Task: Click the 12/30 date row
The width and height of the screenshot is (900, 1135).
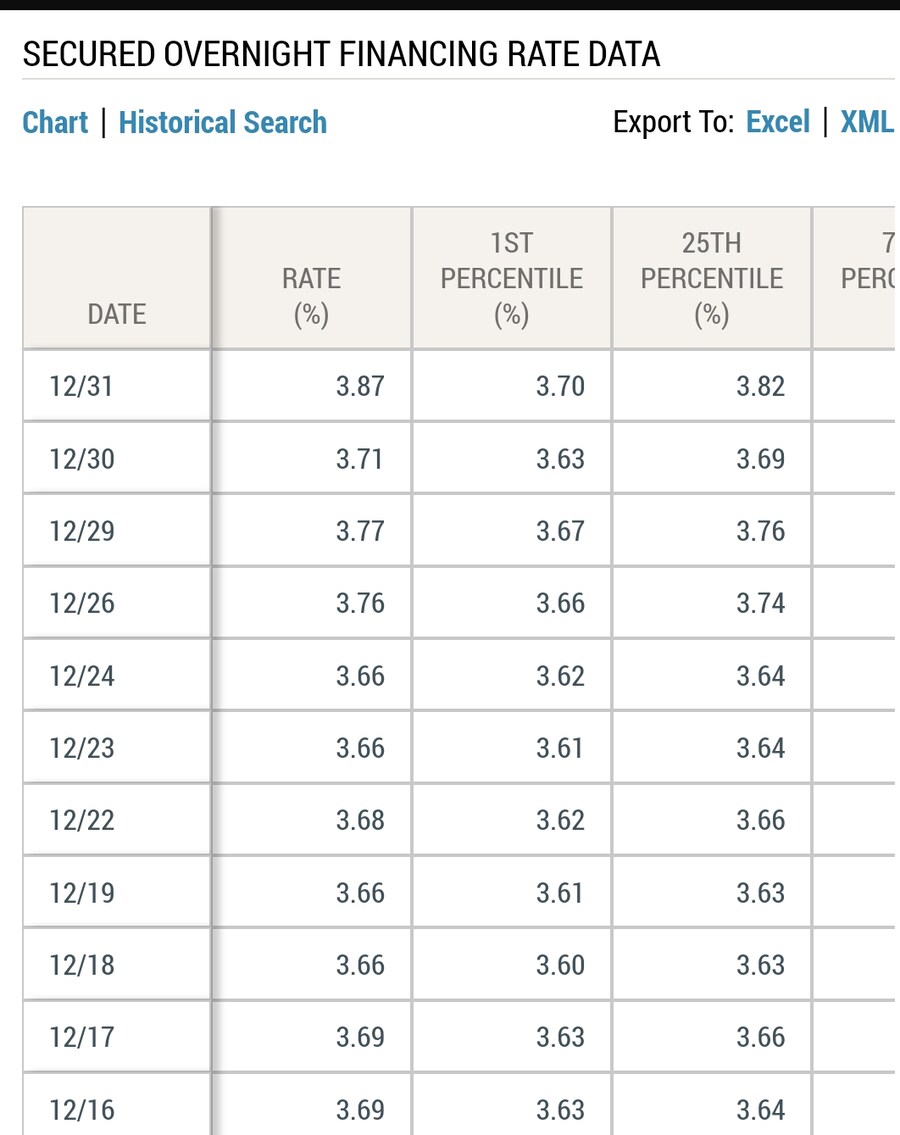Action: [82, 459]
